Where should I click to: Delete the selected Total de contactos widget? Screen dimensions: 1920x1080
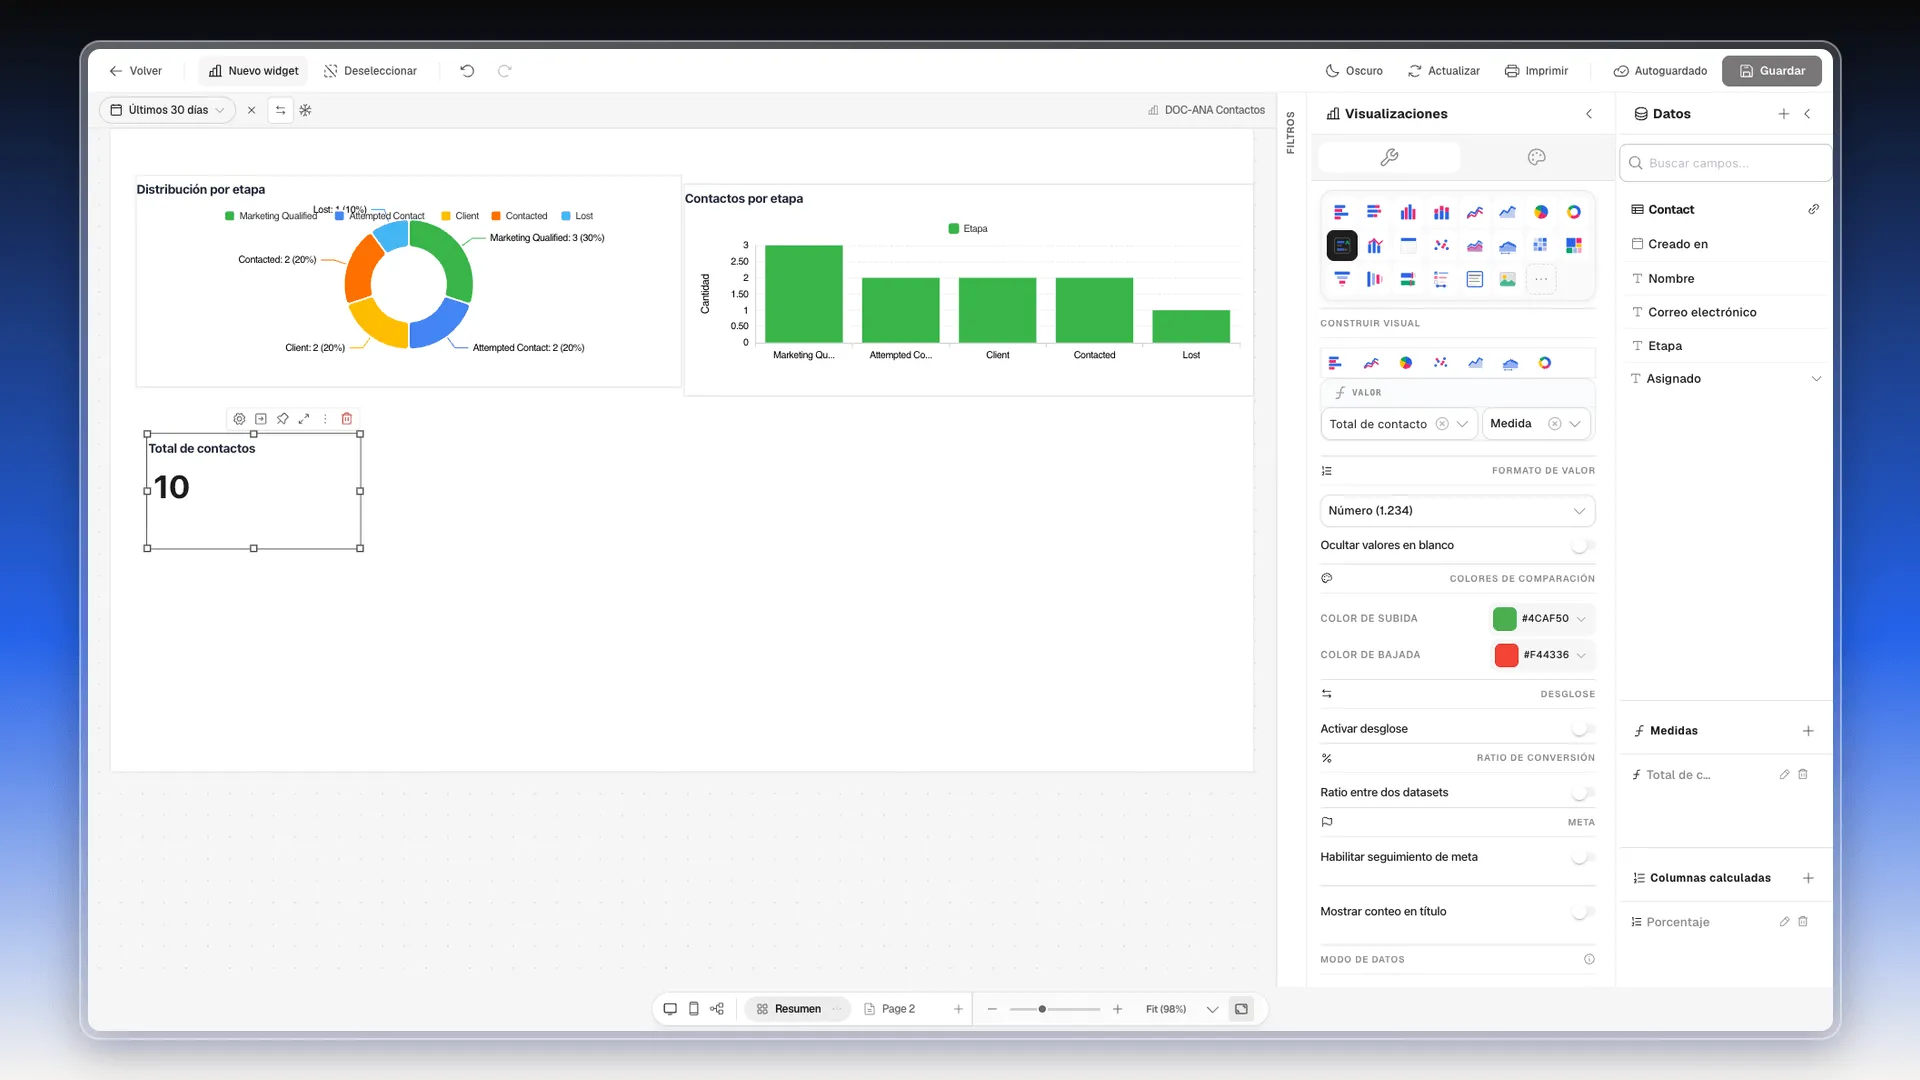pos(347,419)
